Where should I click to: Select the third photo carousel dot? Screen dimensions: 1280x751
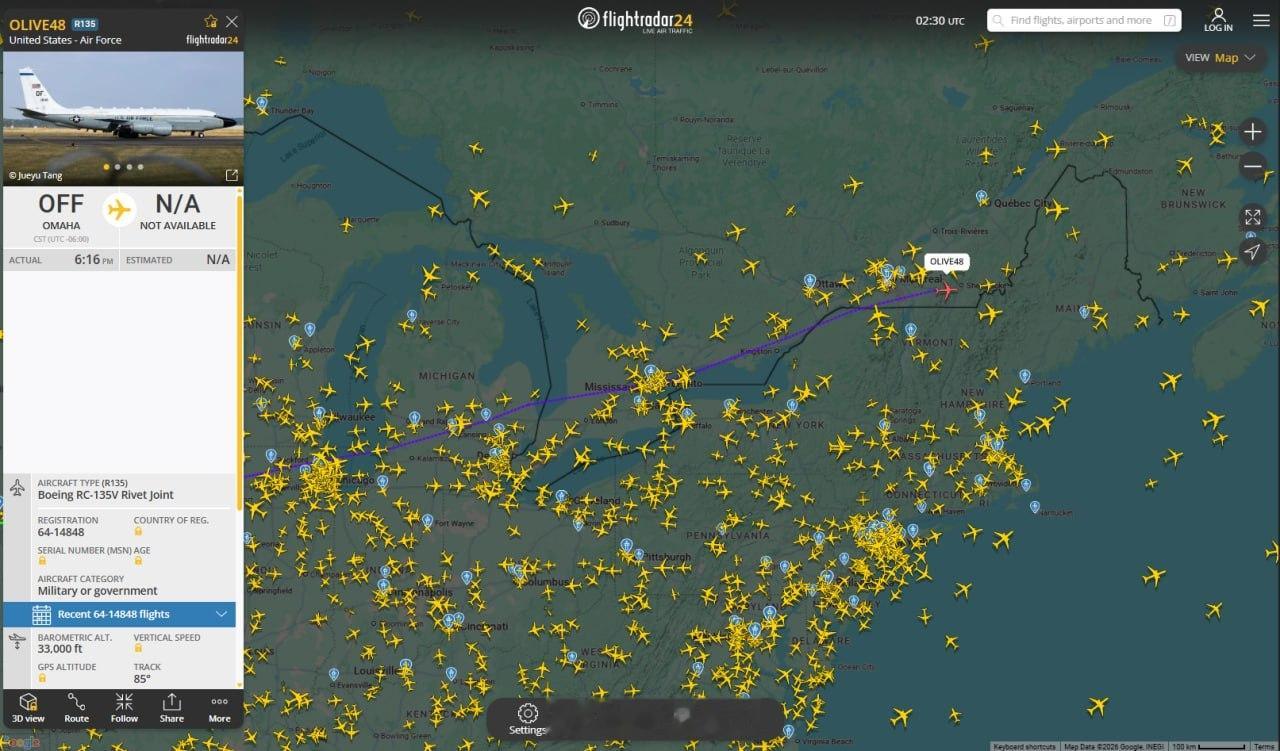129,167
